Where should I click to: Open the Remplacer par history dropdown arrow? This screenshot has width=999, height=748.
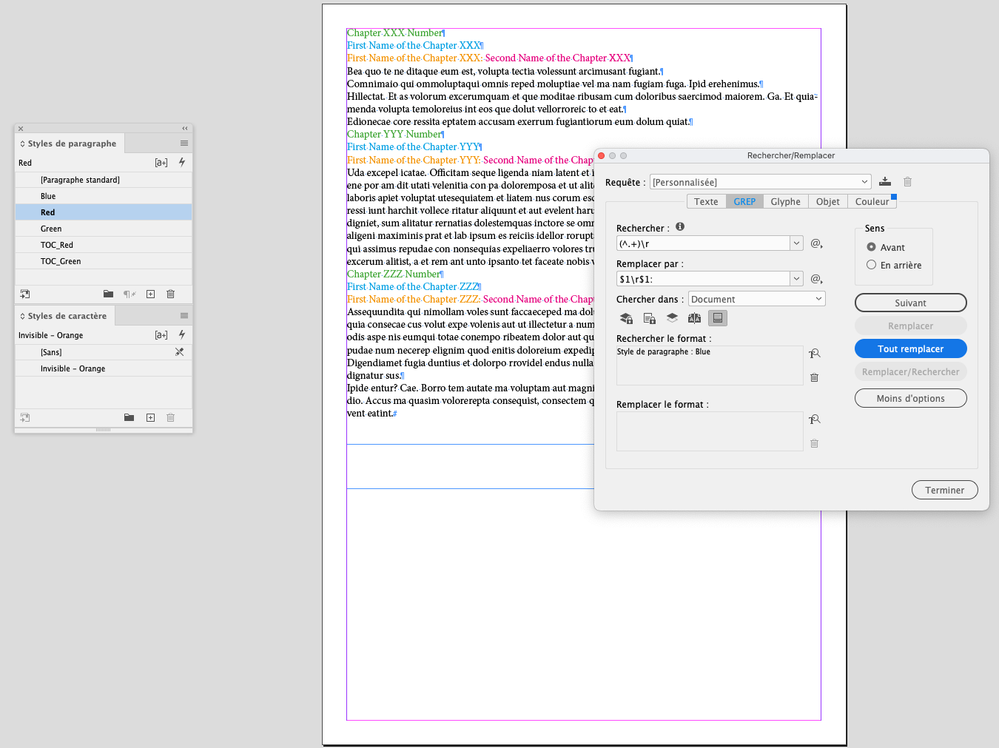pos(796,279)
